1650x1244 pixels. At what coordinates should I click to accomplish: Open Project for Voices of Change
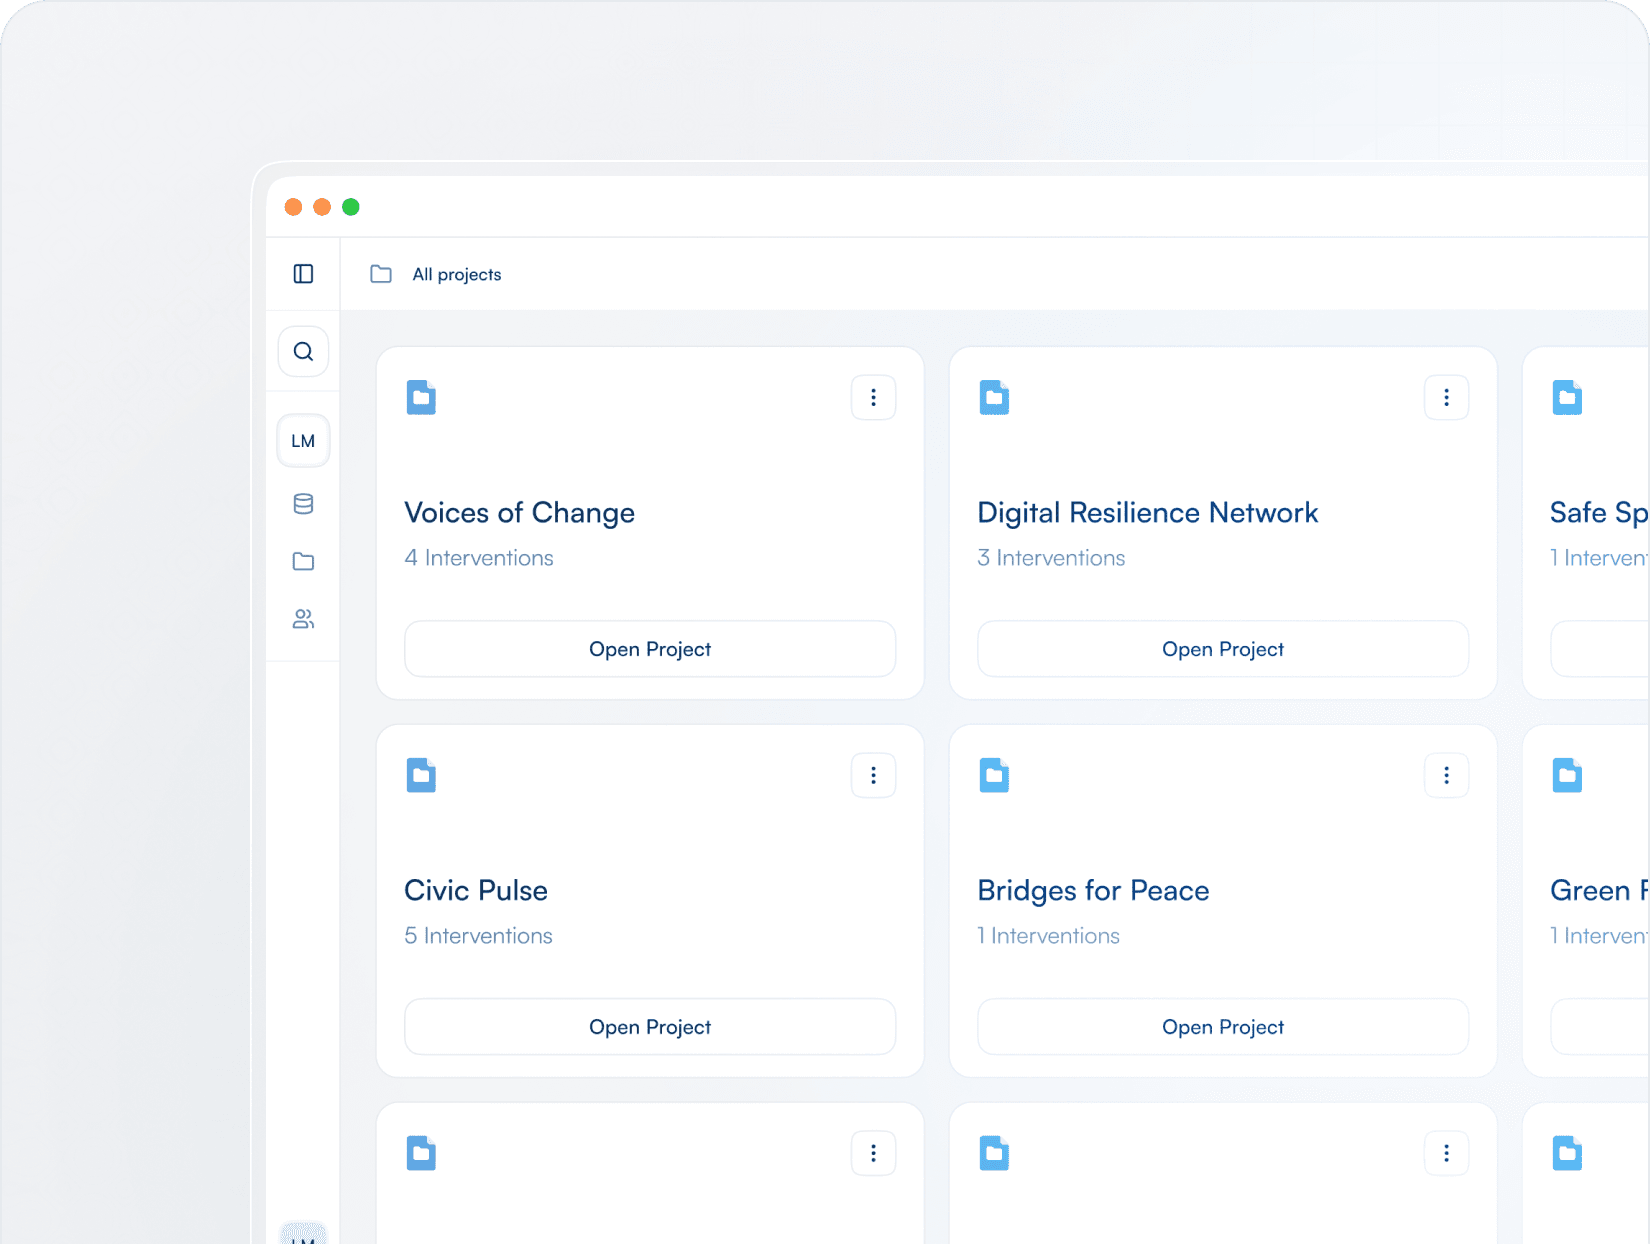650,649
